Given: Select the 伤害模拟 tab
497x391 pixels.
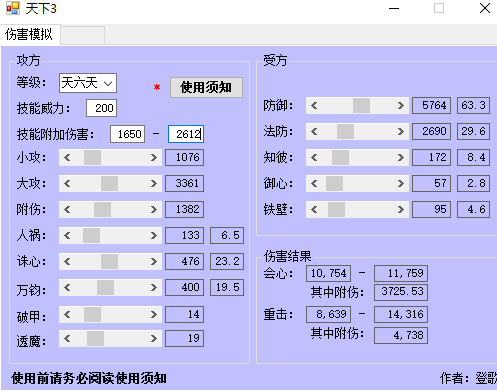Looking at the screenshot, I should tap(30, 34).
